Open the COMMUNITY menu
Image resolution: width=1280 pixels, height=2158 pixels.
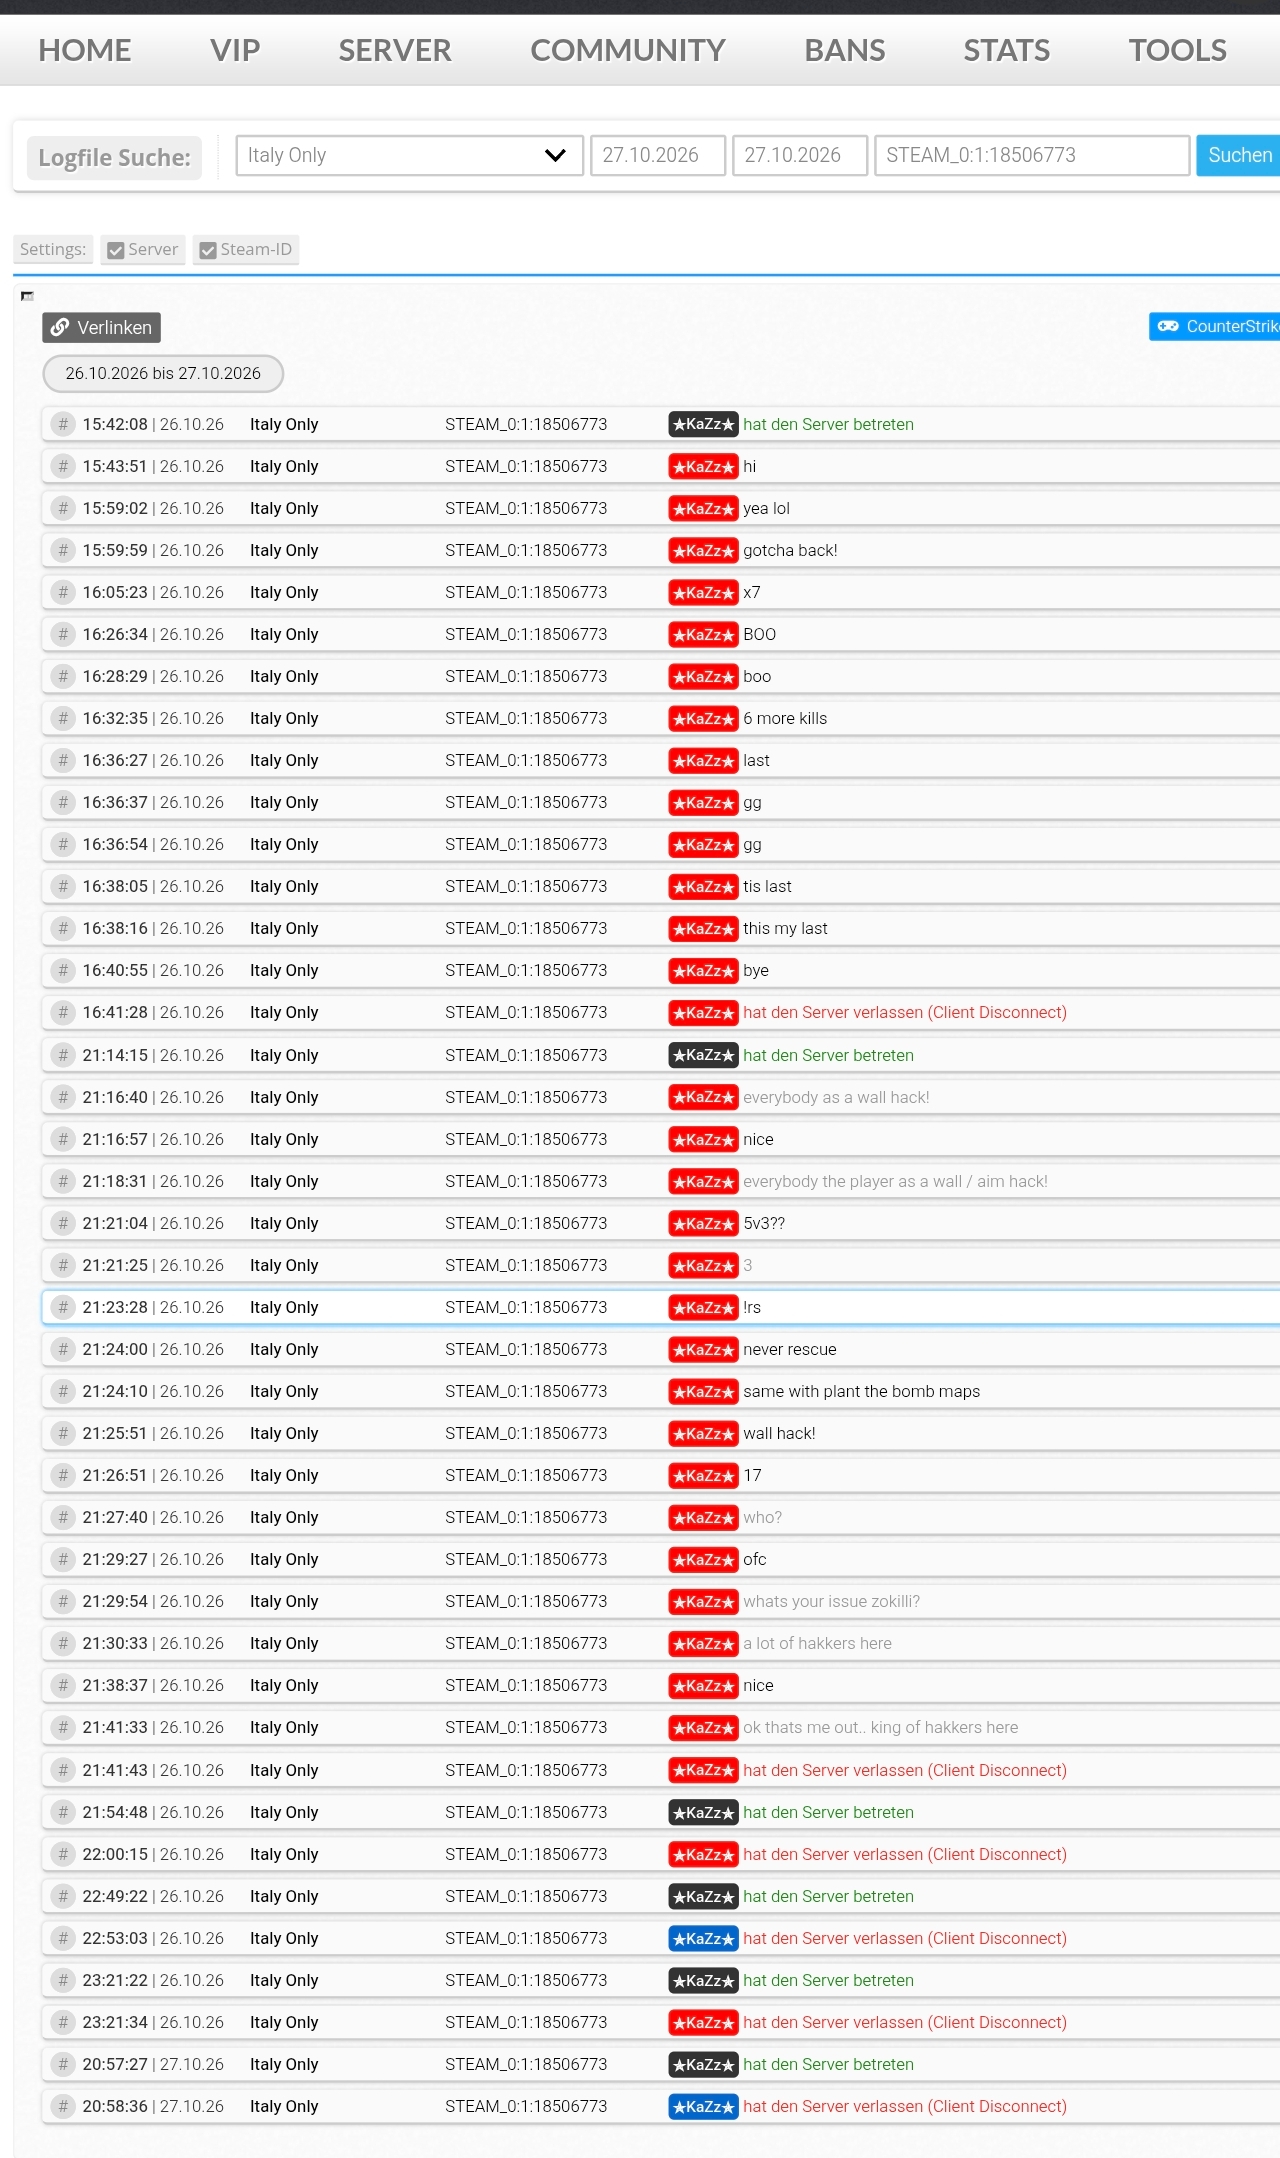[x=628, y=50]
